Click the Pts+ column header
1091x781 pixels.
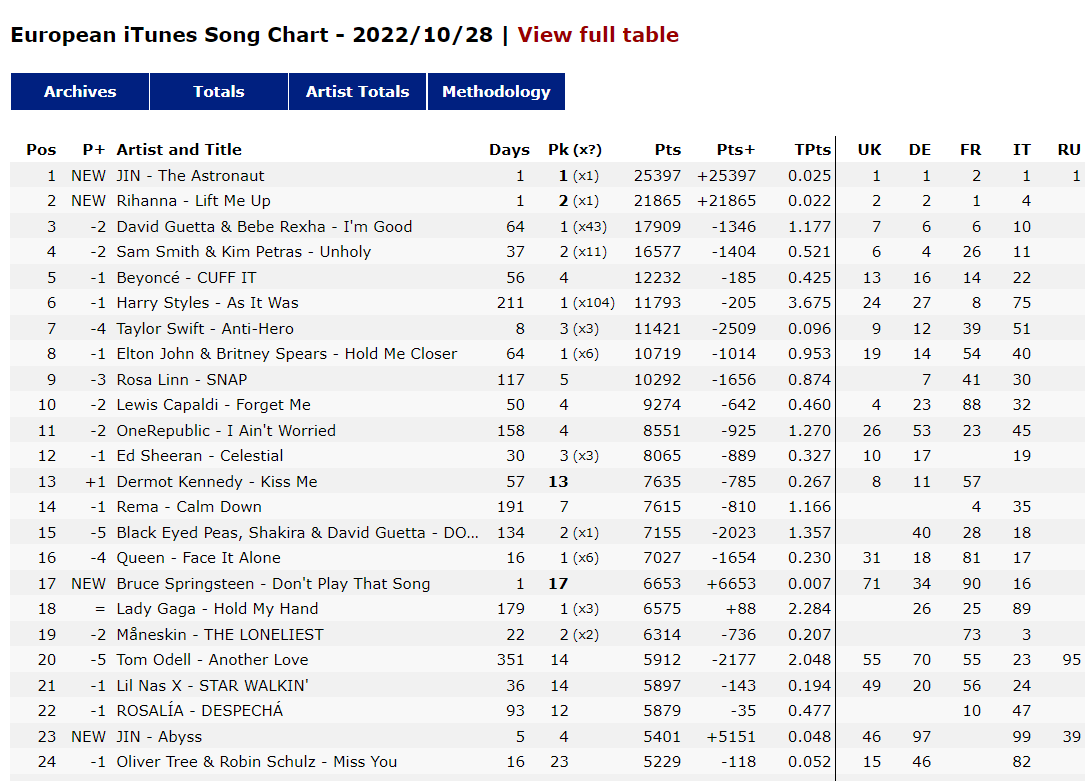(x=735, y=150)
